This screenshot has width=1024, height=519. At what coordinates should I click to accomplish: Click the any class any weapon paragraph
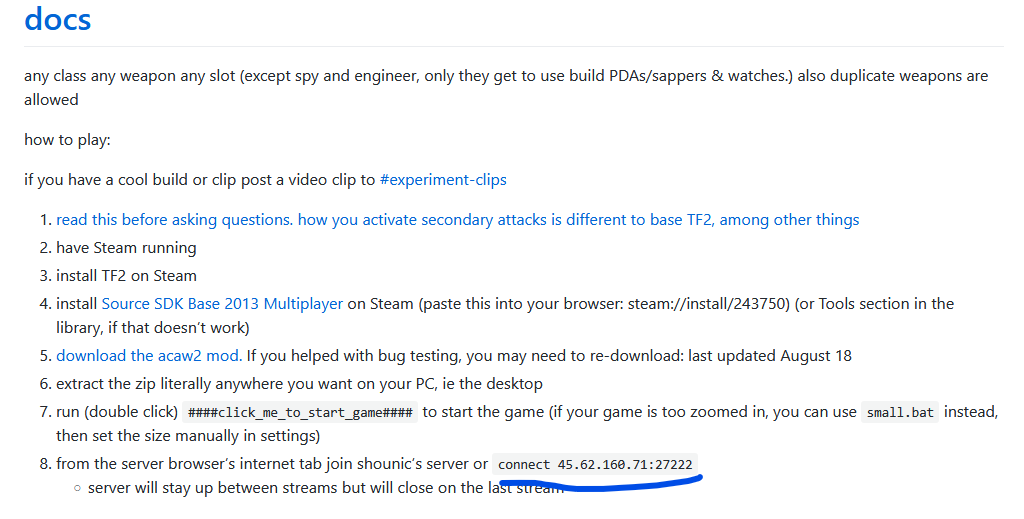506,88
